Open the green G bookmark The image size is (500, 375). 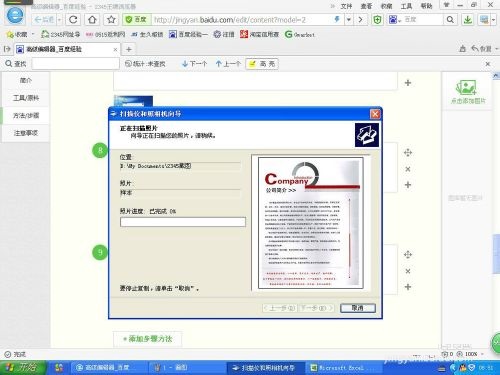pyautogui.click(x=300, y=34)
